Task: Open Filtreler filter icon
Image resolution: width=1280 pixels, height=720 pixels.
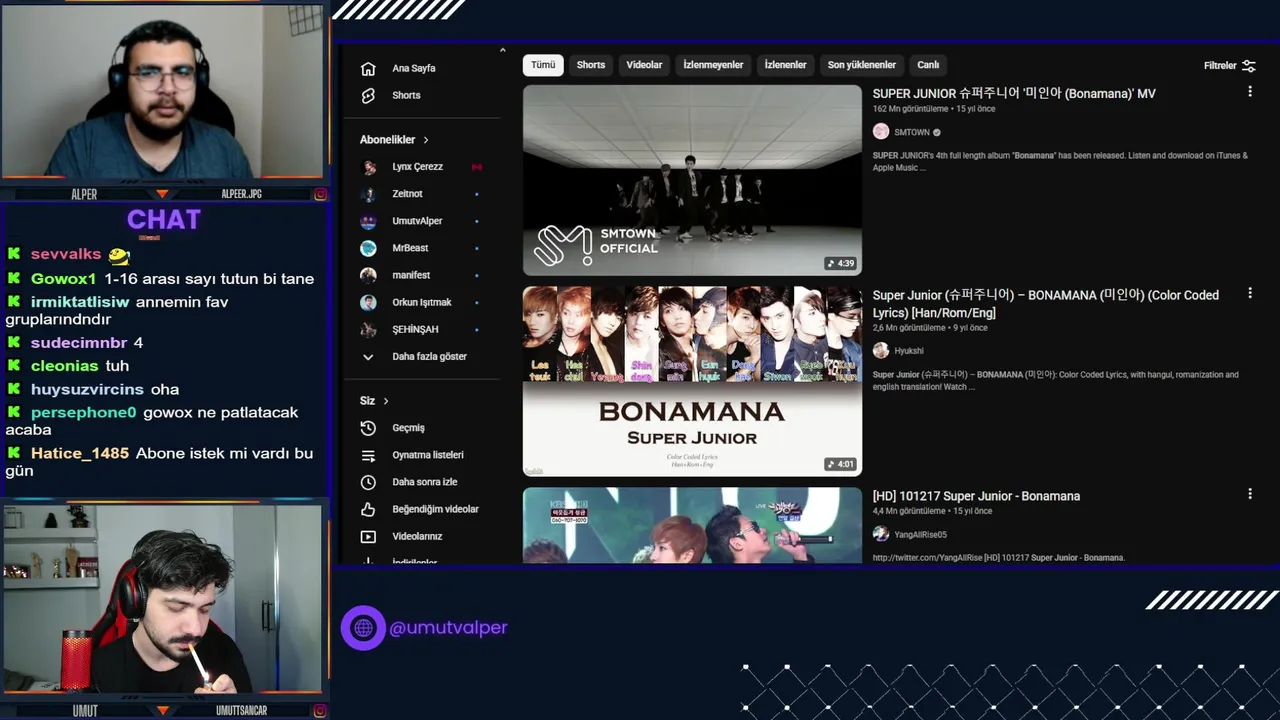Action: 1249,66
